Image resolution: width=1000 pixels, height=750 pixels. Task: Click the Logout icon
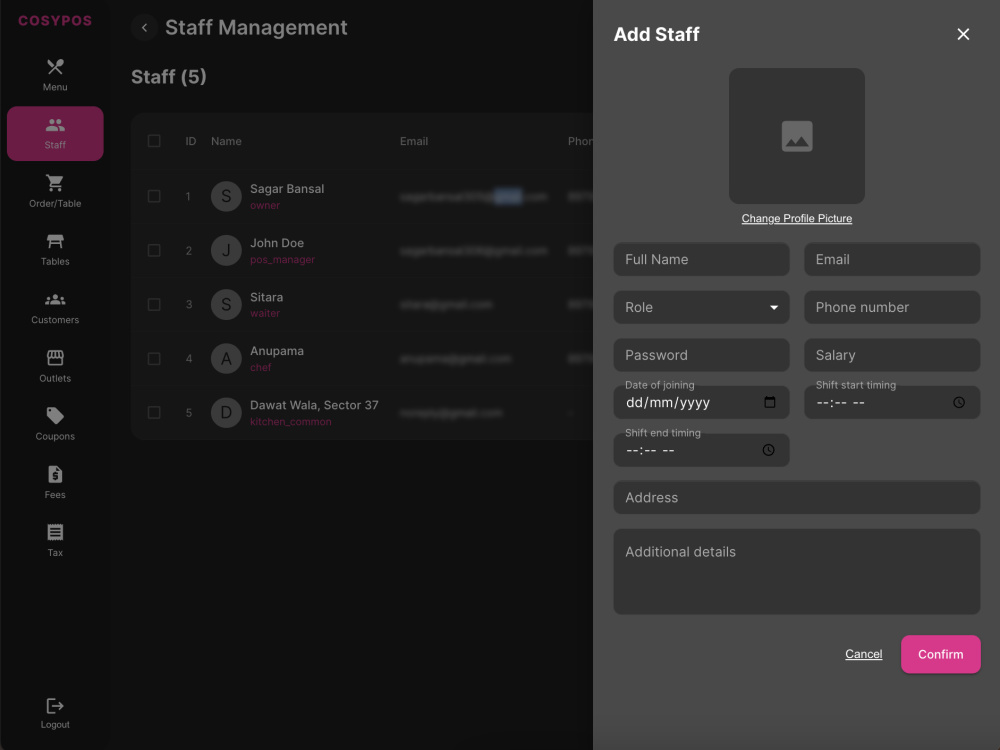[x=55, y=706]
